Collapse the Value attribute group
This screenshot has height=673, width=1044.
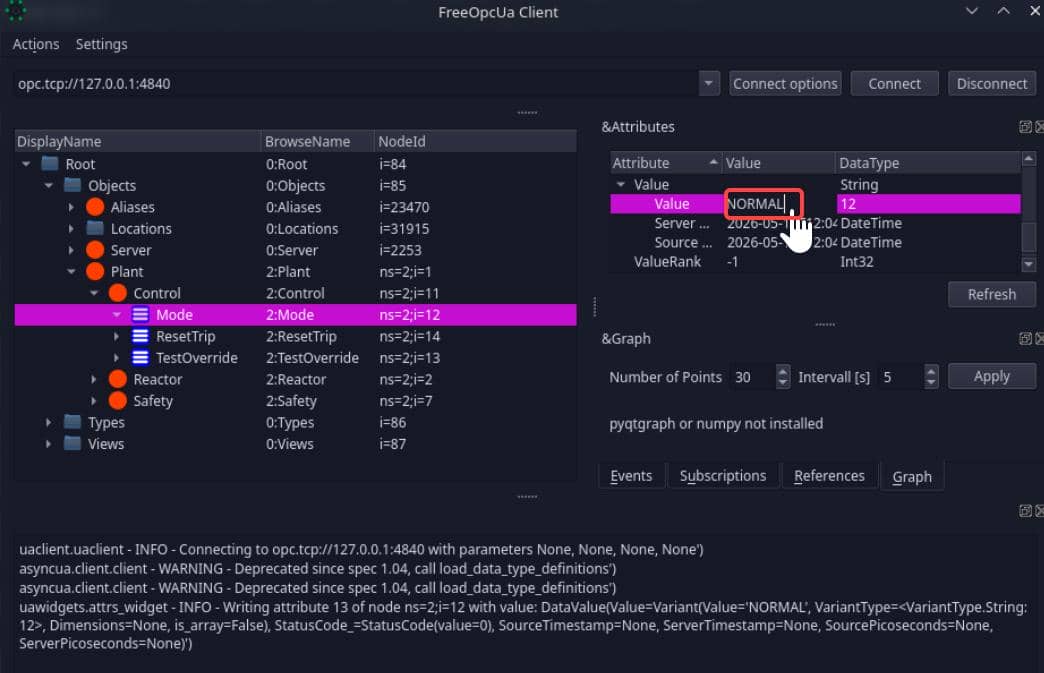pos(621,184)
